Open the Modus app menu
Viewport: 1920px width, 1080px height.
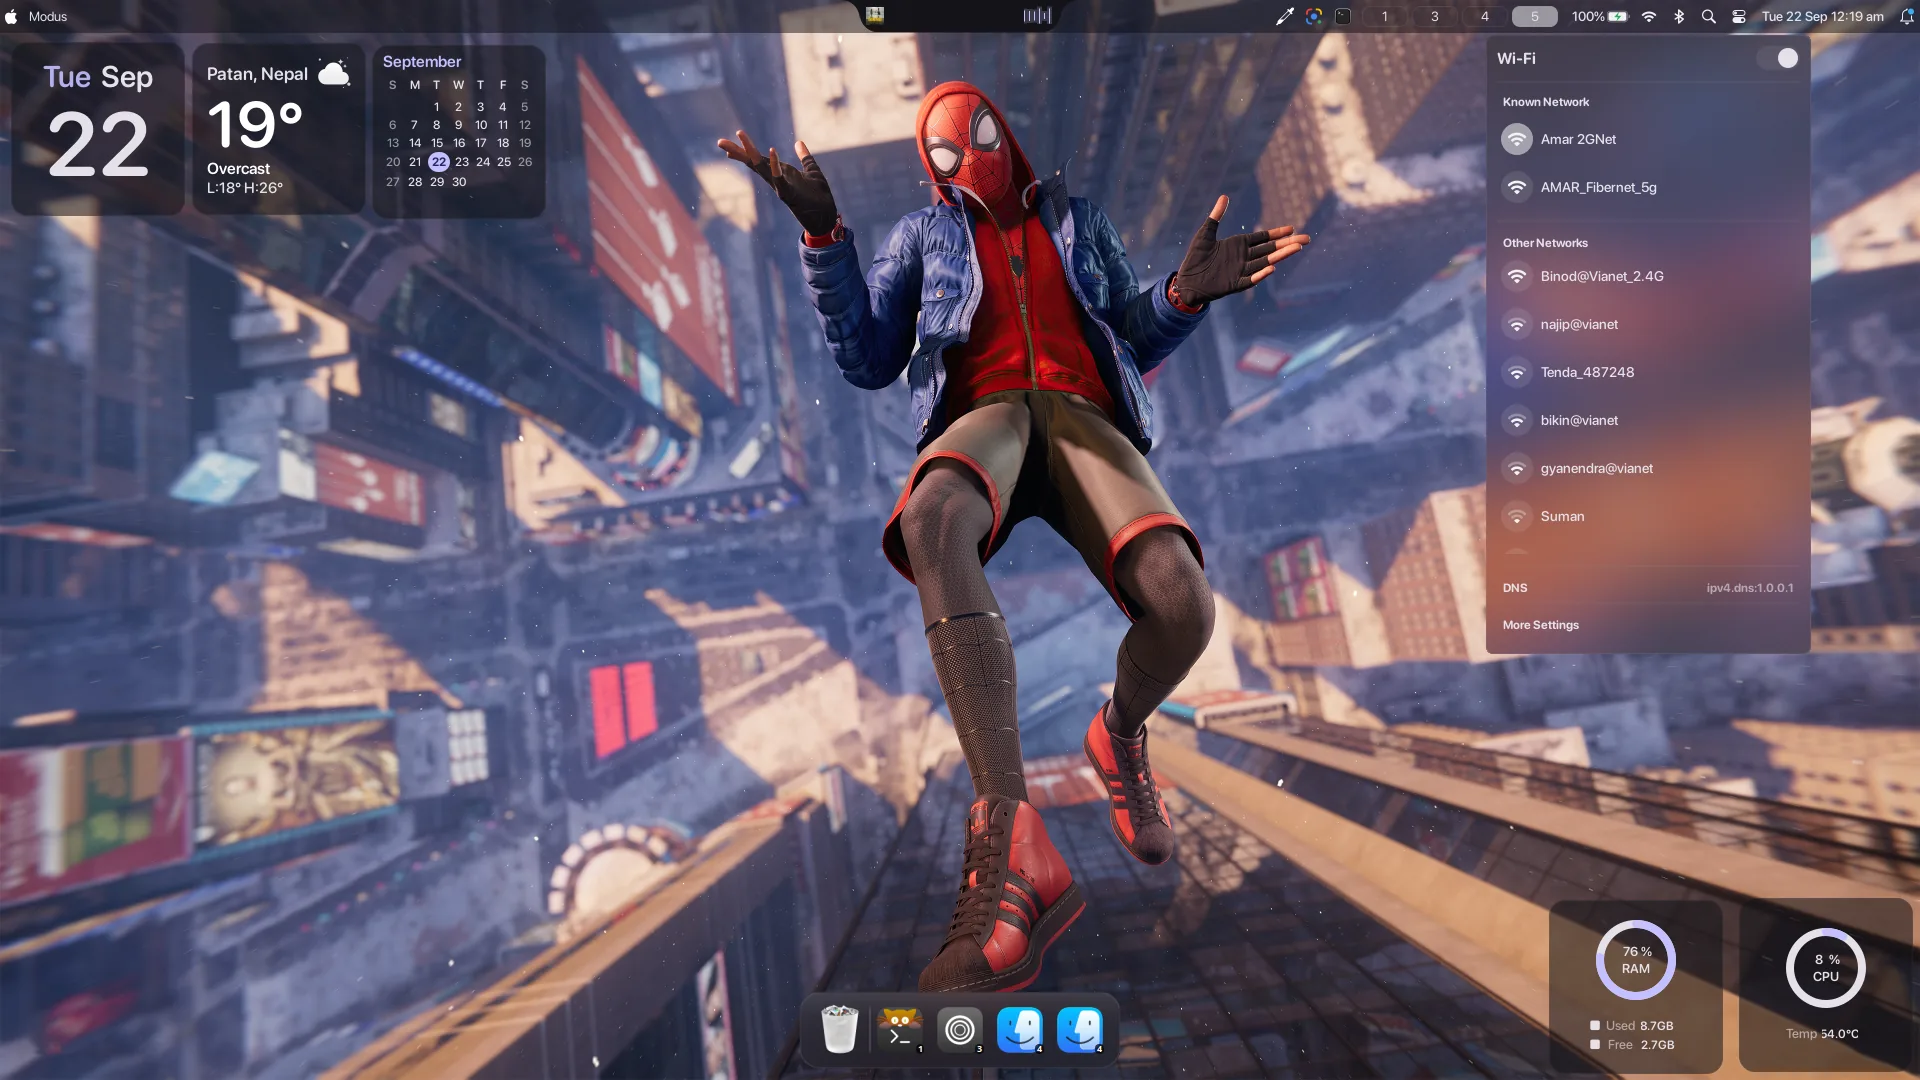pos(48,16)
